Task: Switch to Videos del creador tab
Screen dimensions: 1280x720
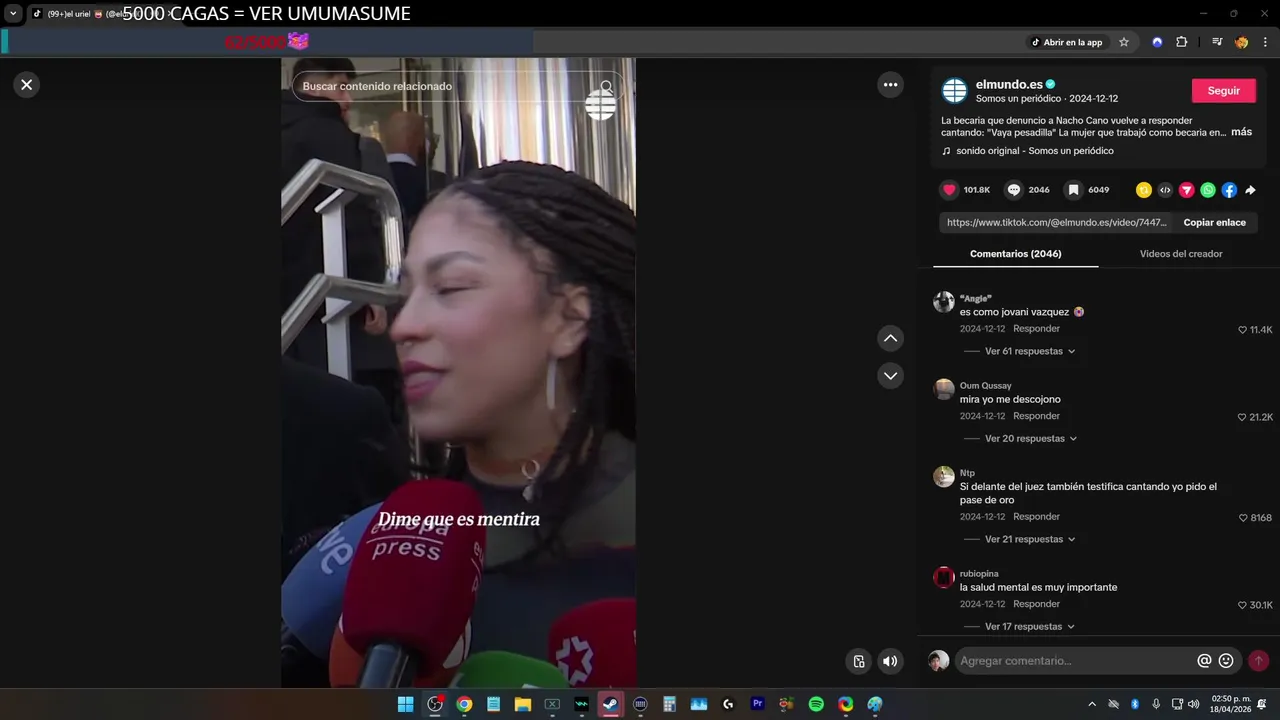Action: [1181, 254]
